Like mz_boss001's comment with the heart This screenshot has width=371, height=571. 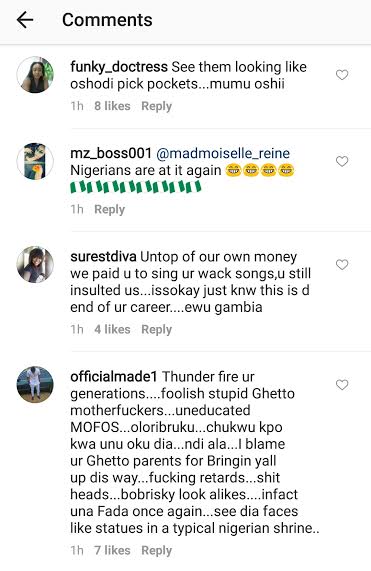tap(342, 161)
